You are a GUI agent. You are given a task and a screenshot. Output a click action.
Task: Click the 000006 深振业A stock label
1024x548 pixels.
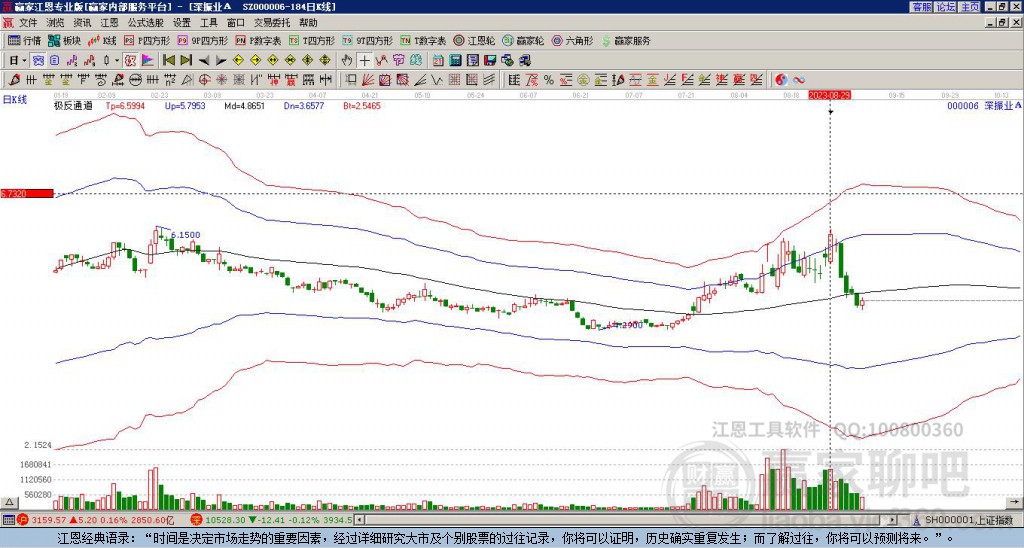pyautogui.click(x=984, y=105)
